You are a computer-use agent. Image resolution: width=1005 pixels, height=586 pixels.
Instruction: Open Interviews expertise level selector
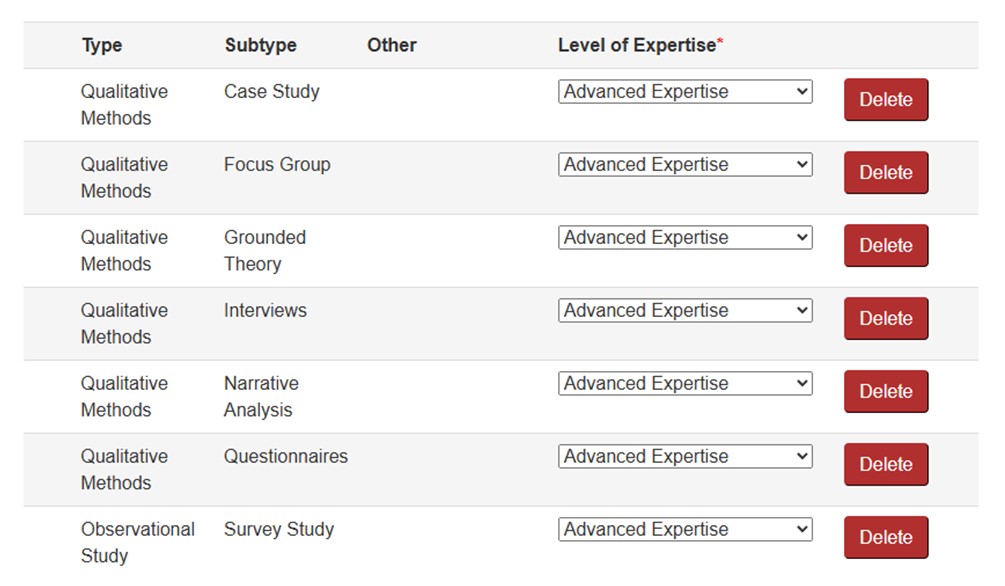[685, 311]
